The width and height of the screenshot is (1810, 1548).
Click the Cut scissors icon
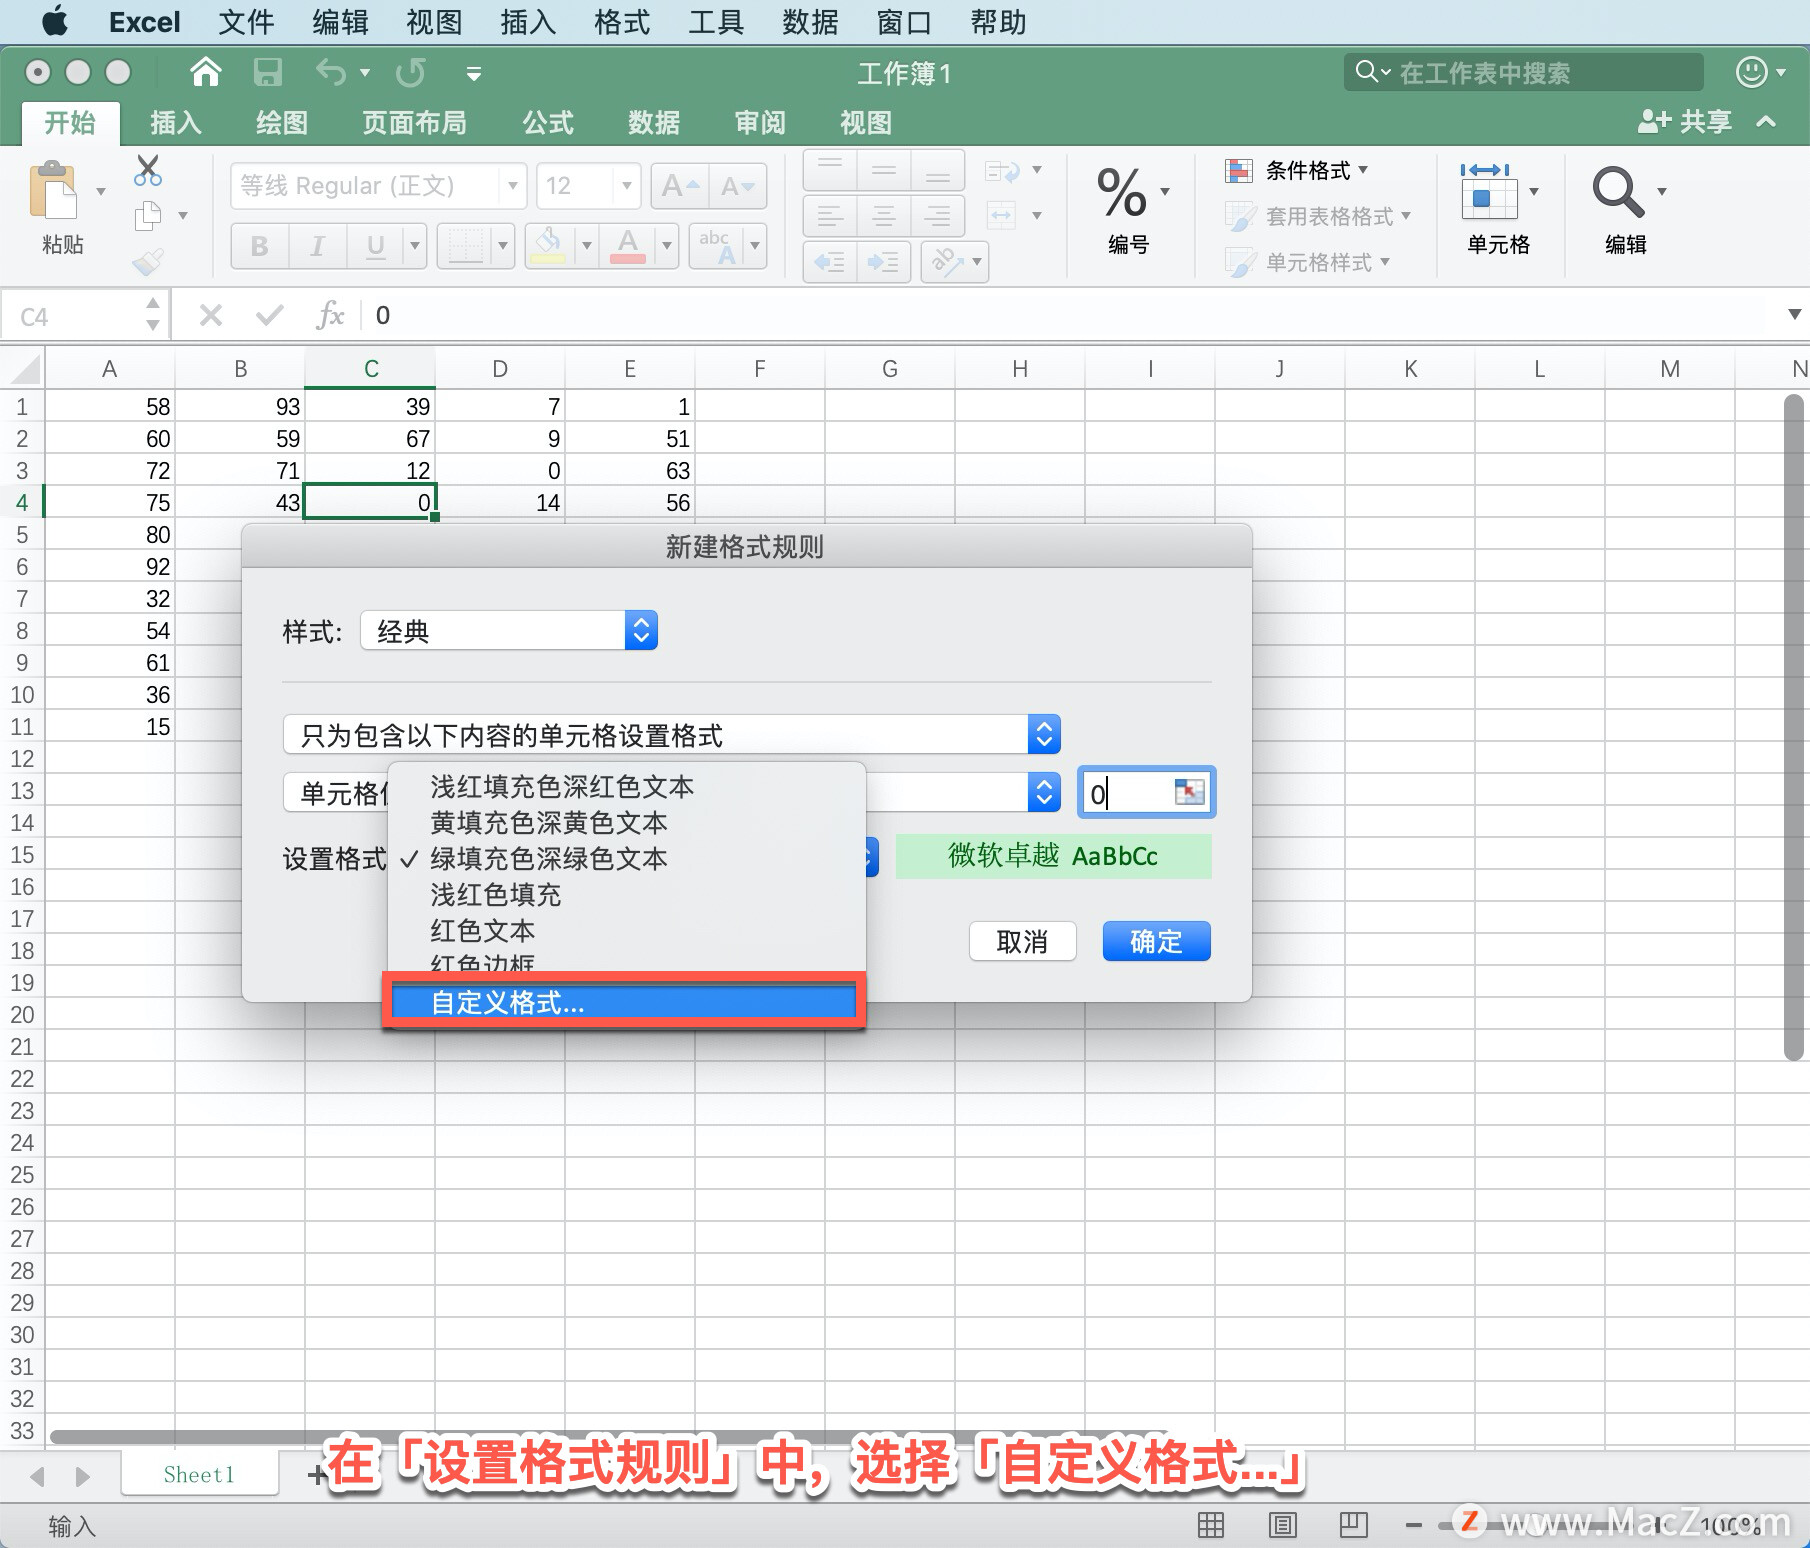tap(148, 170)
